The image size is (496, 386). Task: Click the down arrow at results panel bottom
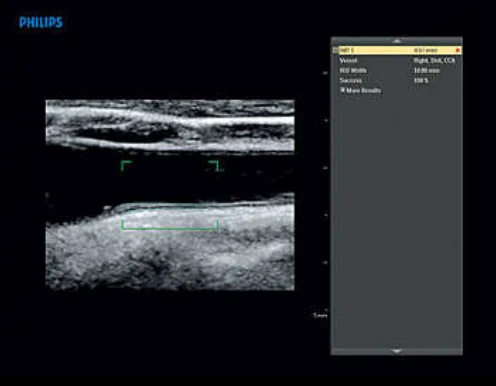click(x=396, y=351)
